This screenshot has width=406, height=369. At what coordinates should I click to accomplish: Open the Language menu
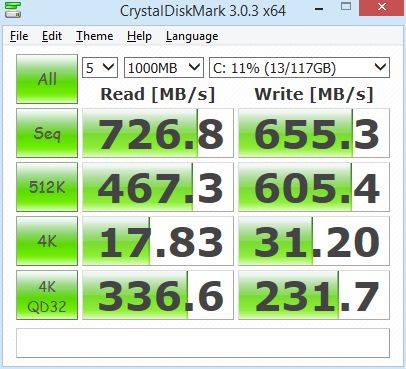(192, 36)
